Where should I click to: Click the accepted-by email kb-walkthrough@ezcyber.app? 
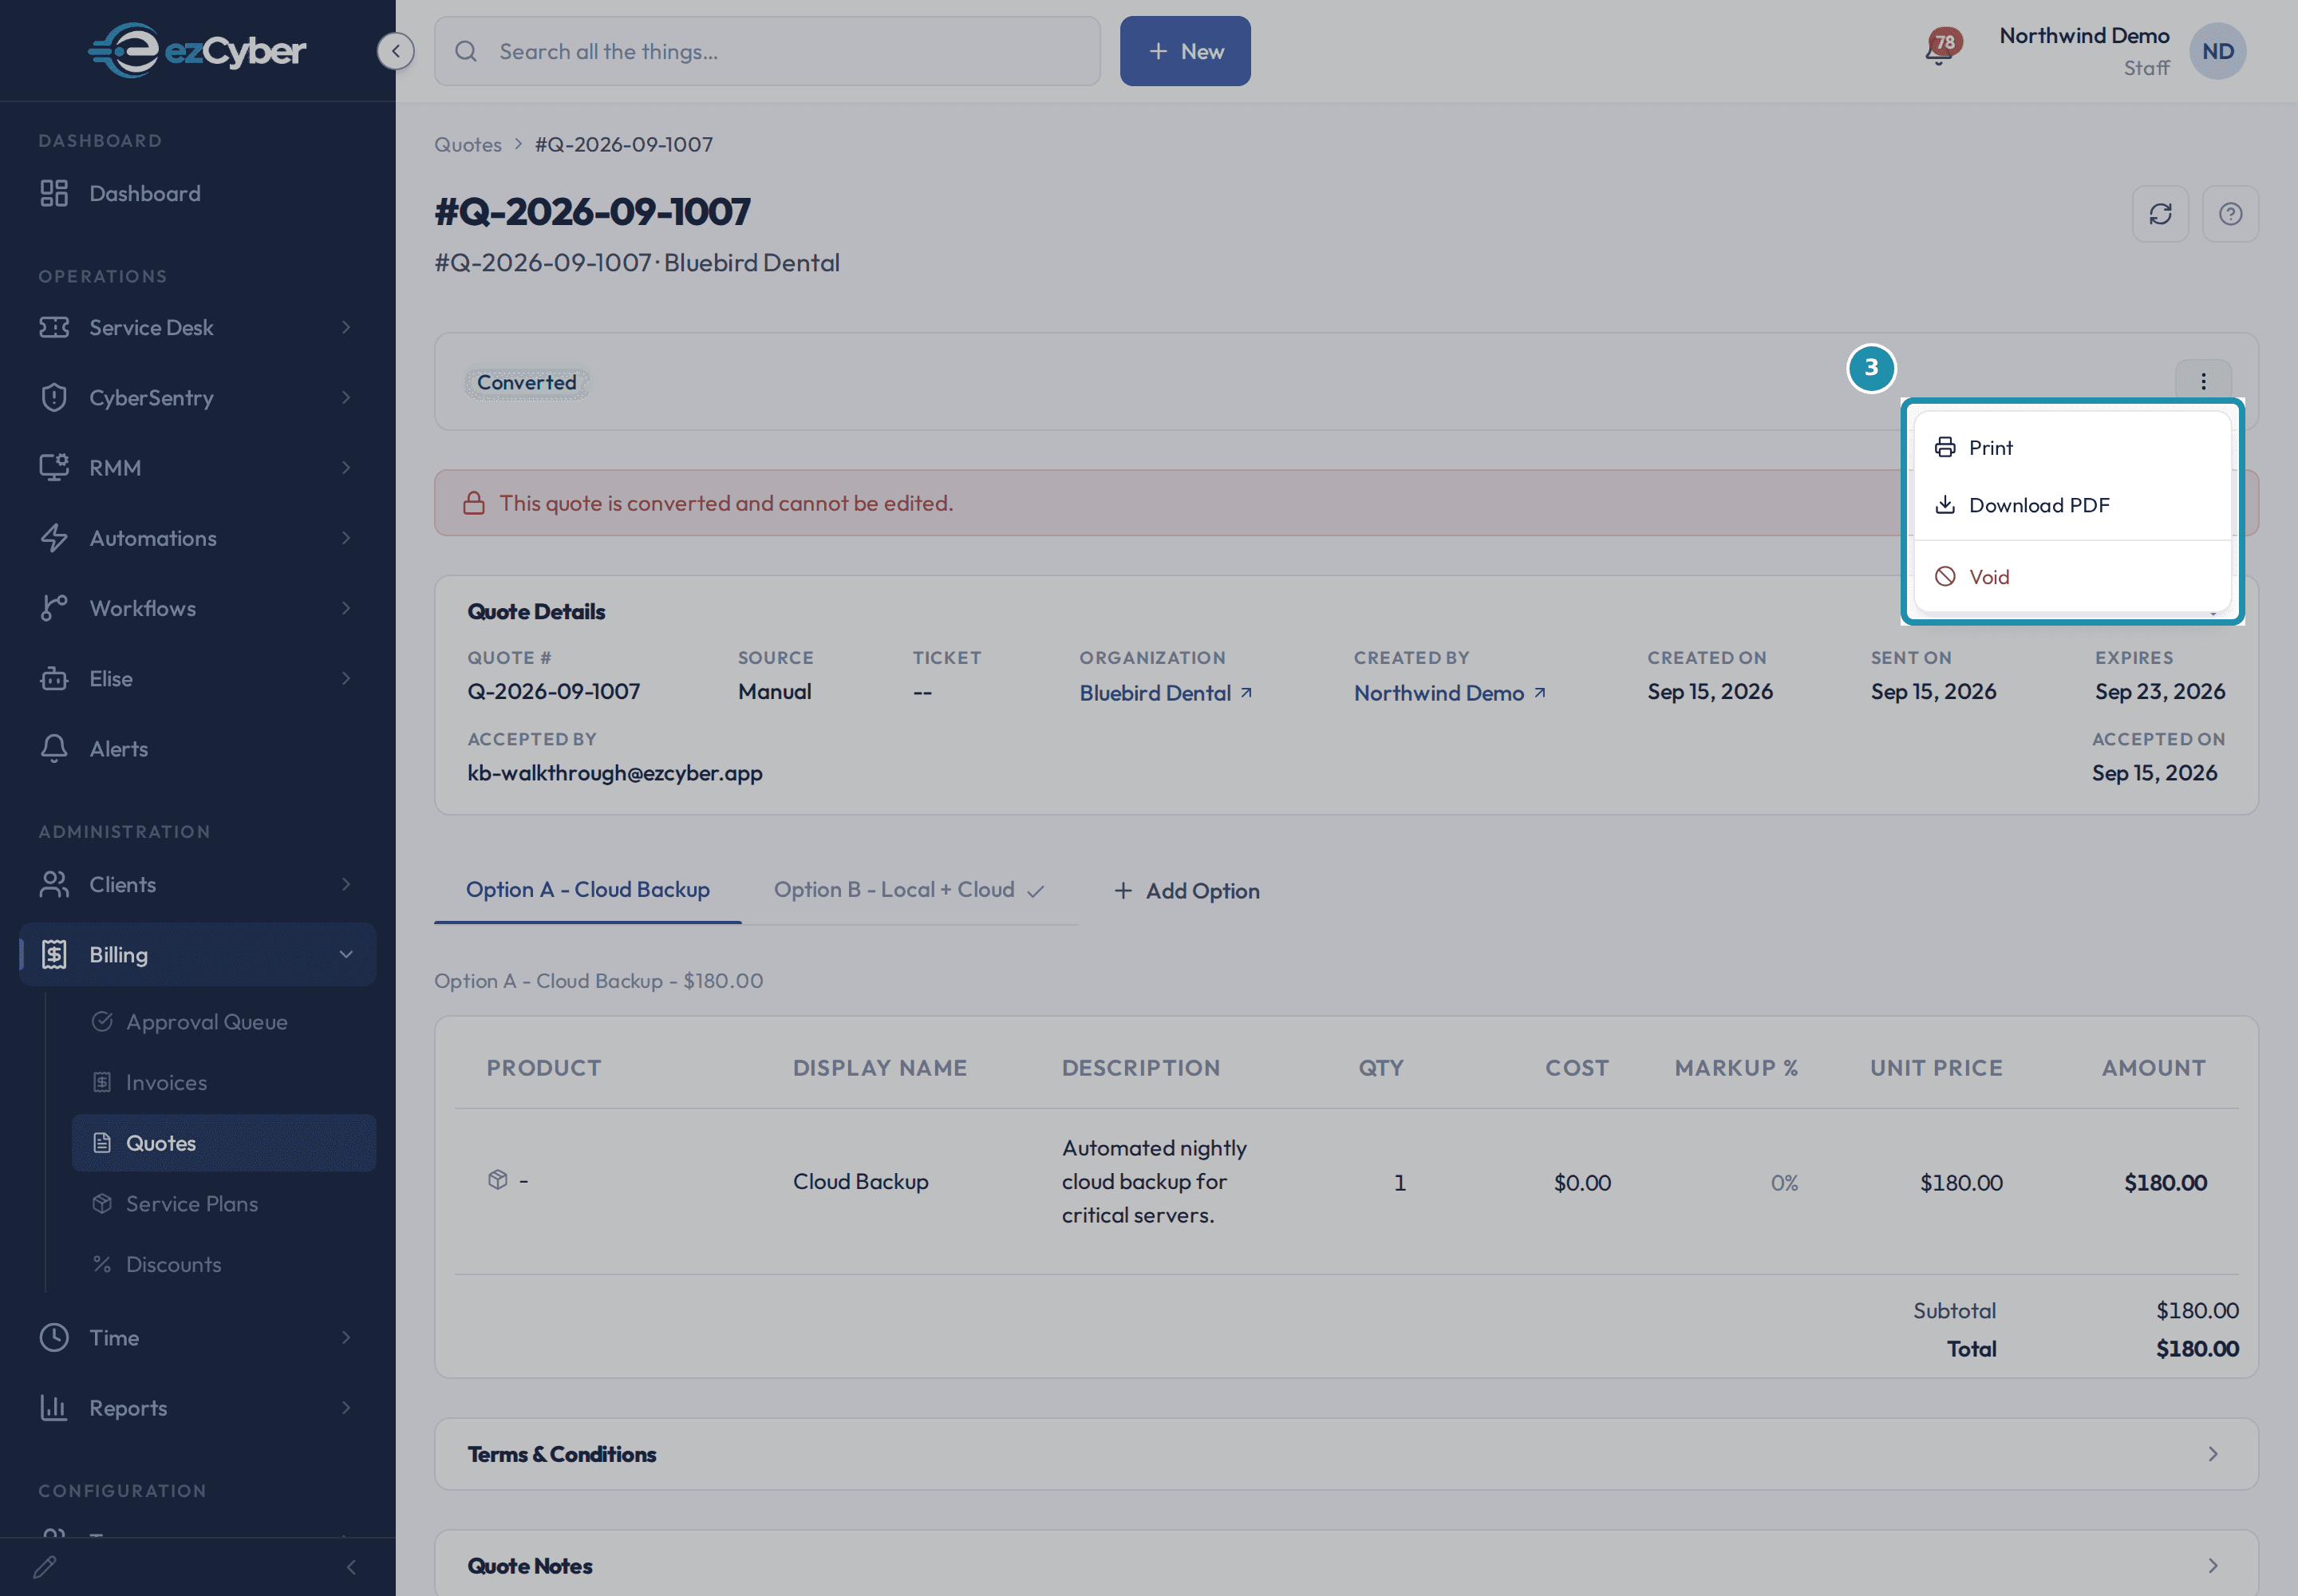click(x=615, y=773)
